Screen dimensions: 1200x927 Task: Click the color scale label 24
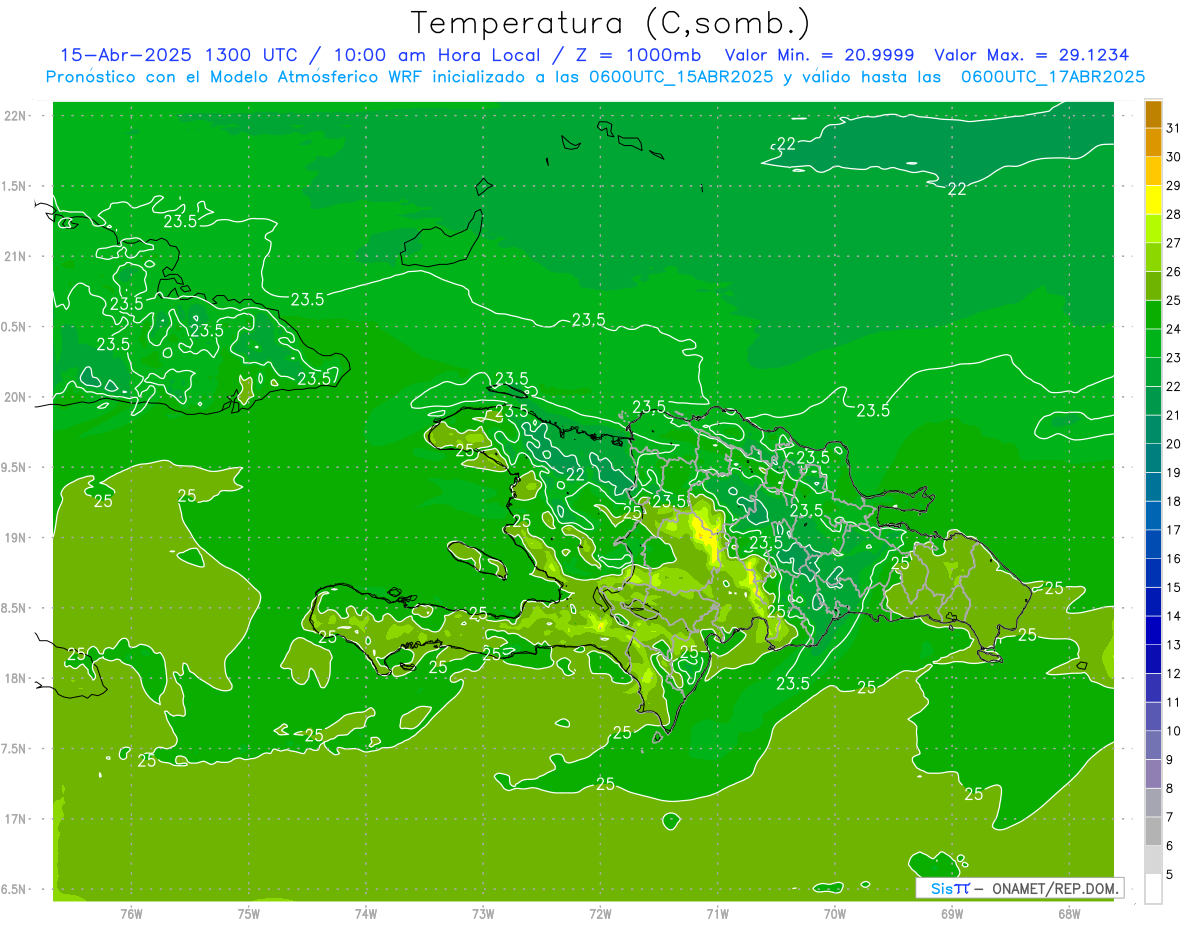[x=1174, y=329]
